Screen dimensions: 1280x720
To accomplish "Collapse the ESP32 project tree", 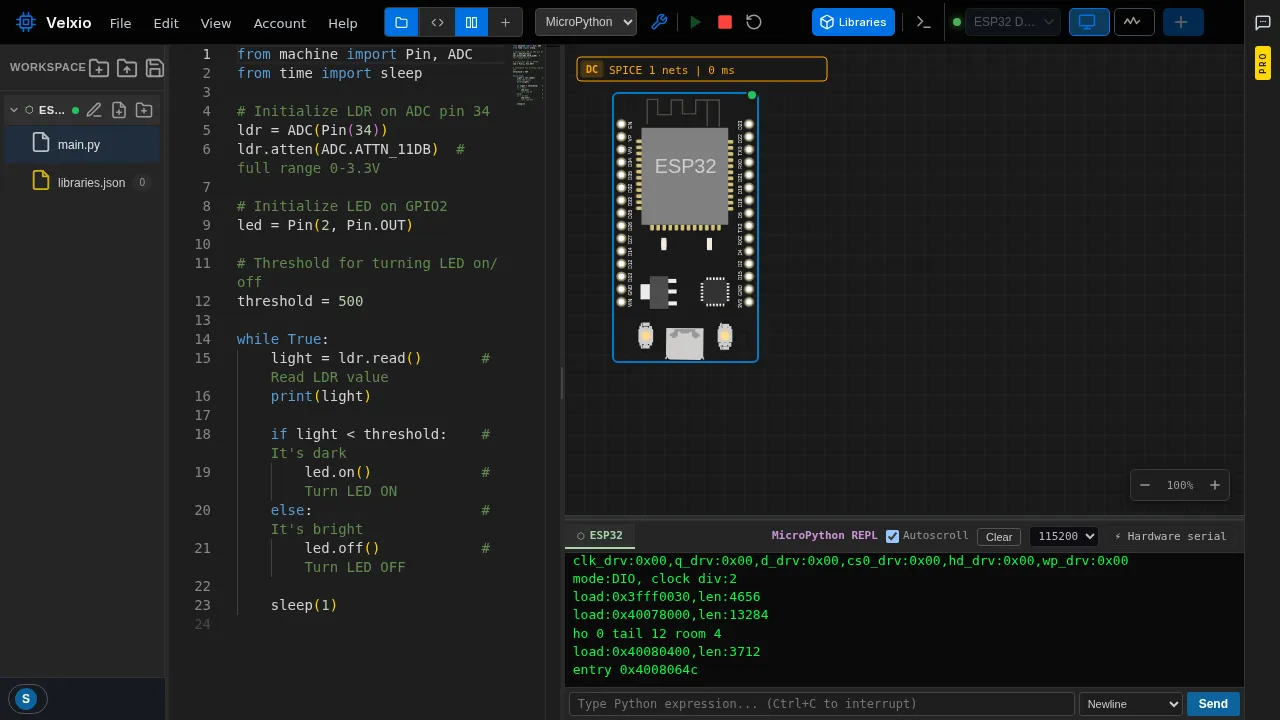I will 14,110.
